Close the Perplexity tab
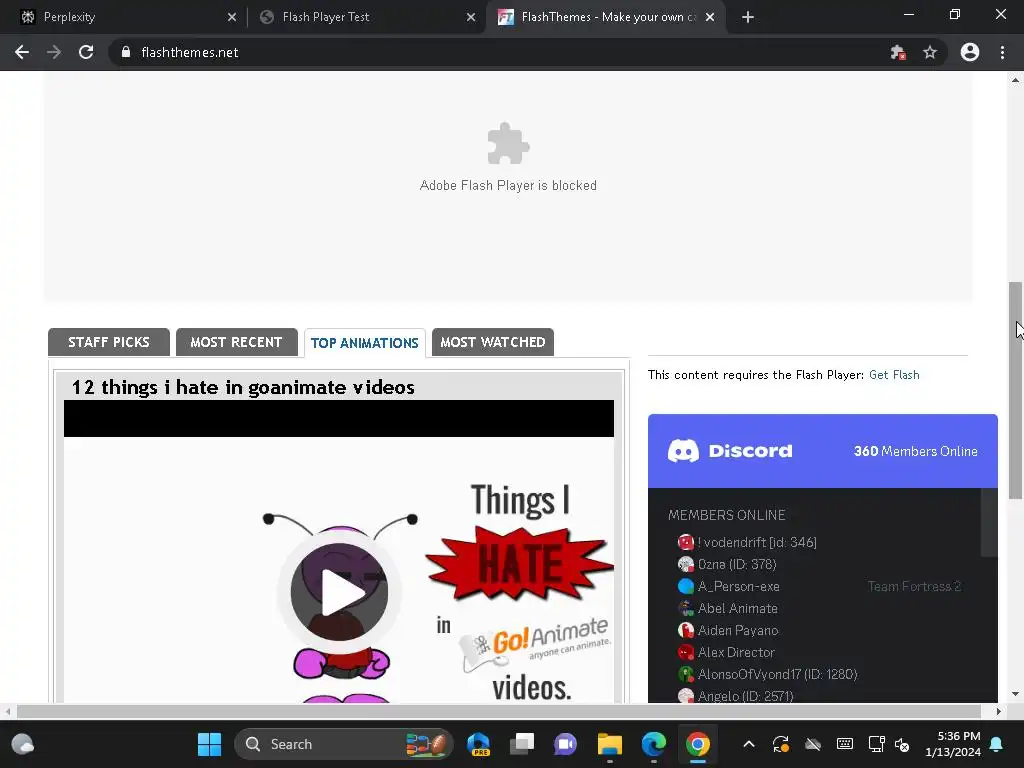 tap(232, 17)
